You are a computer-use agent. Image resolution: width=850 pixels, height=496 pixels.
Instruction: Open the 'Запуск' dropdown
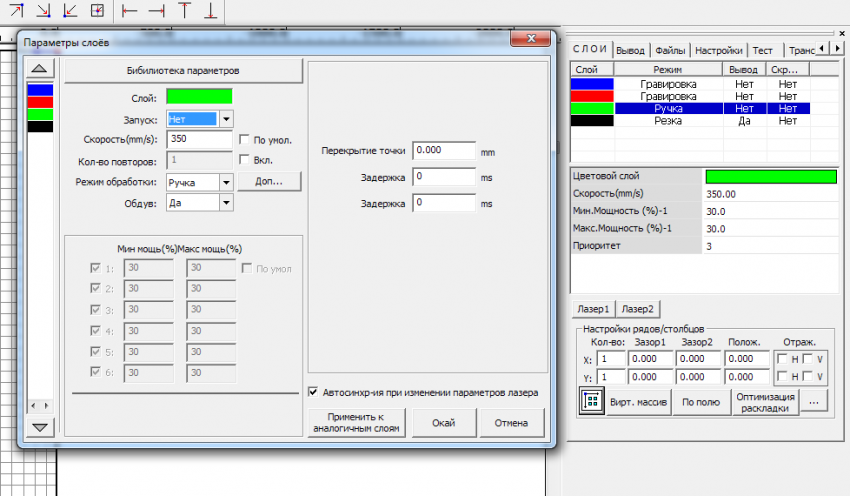[225, 118]
